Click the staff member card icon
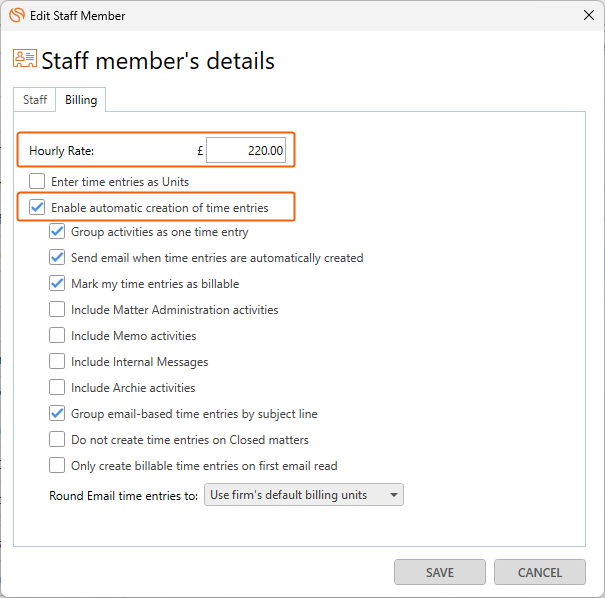This screenshot has width=605, height=598. point(25,58)
